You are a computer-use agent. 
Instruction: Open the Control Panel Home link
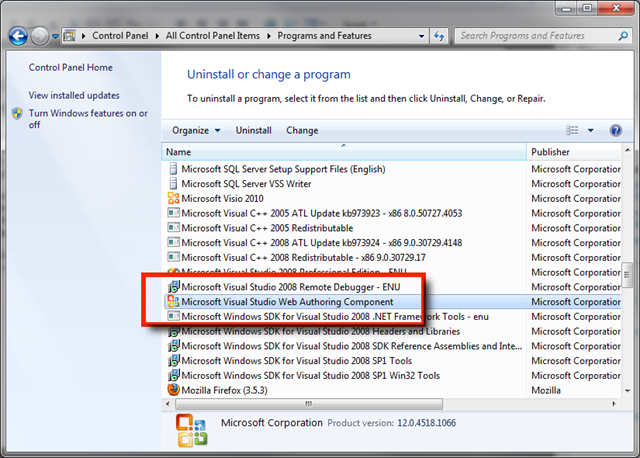pyautogui.click(x=70, y=68)
